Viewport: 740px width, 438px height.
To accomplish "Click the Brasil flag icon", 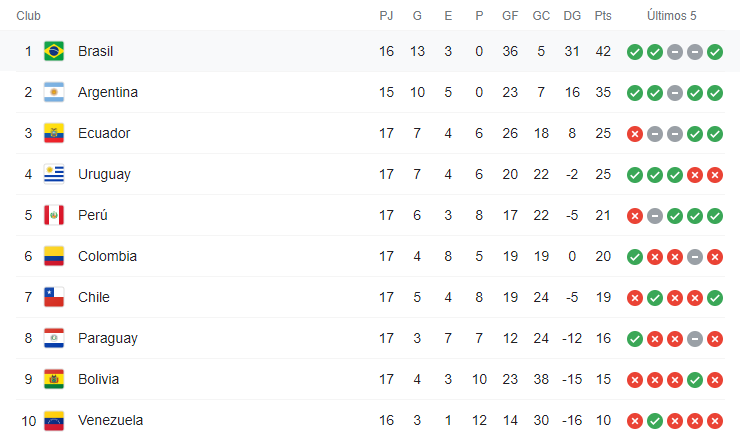I will [54, 51].
